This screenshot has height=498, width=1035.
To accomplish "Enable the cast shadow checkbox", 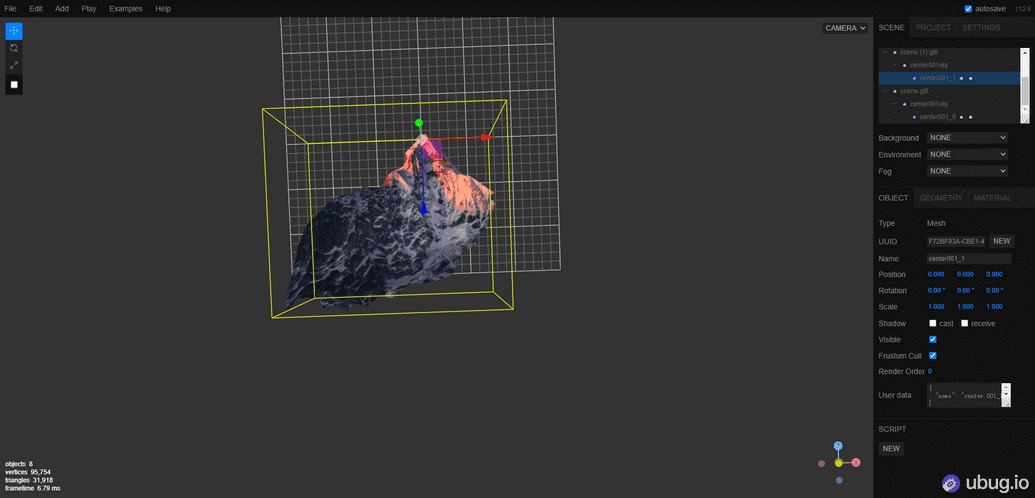I will (x=933, y=323).
